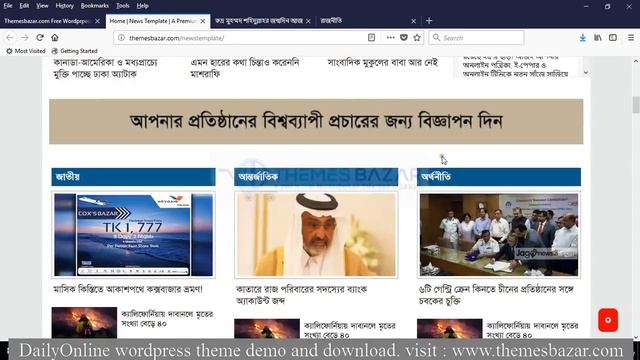Open headline মাসিক কিস্তিতে আকাশপথে কক্সবাজার ভ্রমণ

(128, 289)
